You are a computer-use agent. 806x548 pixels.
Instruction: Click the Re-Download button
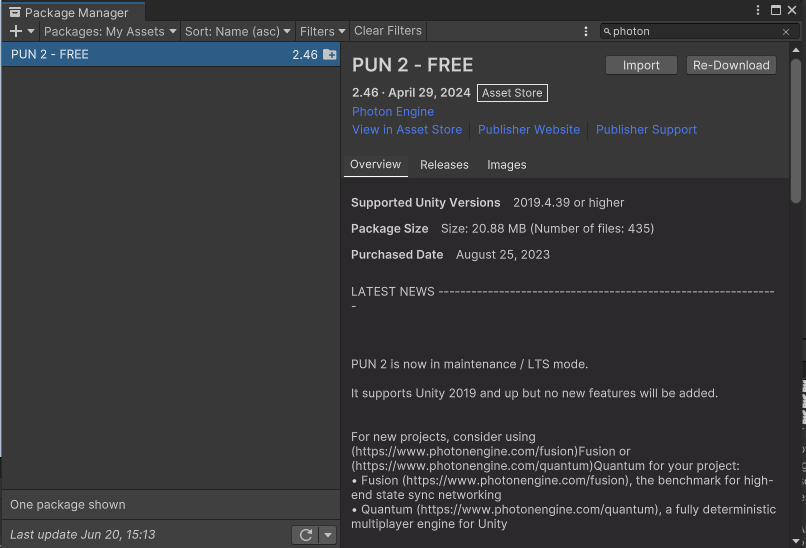pyautogui.click(x=731, y=65)
